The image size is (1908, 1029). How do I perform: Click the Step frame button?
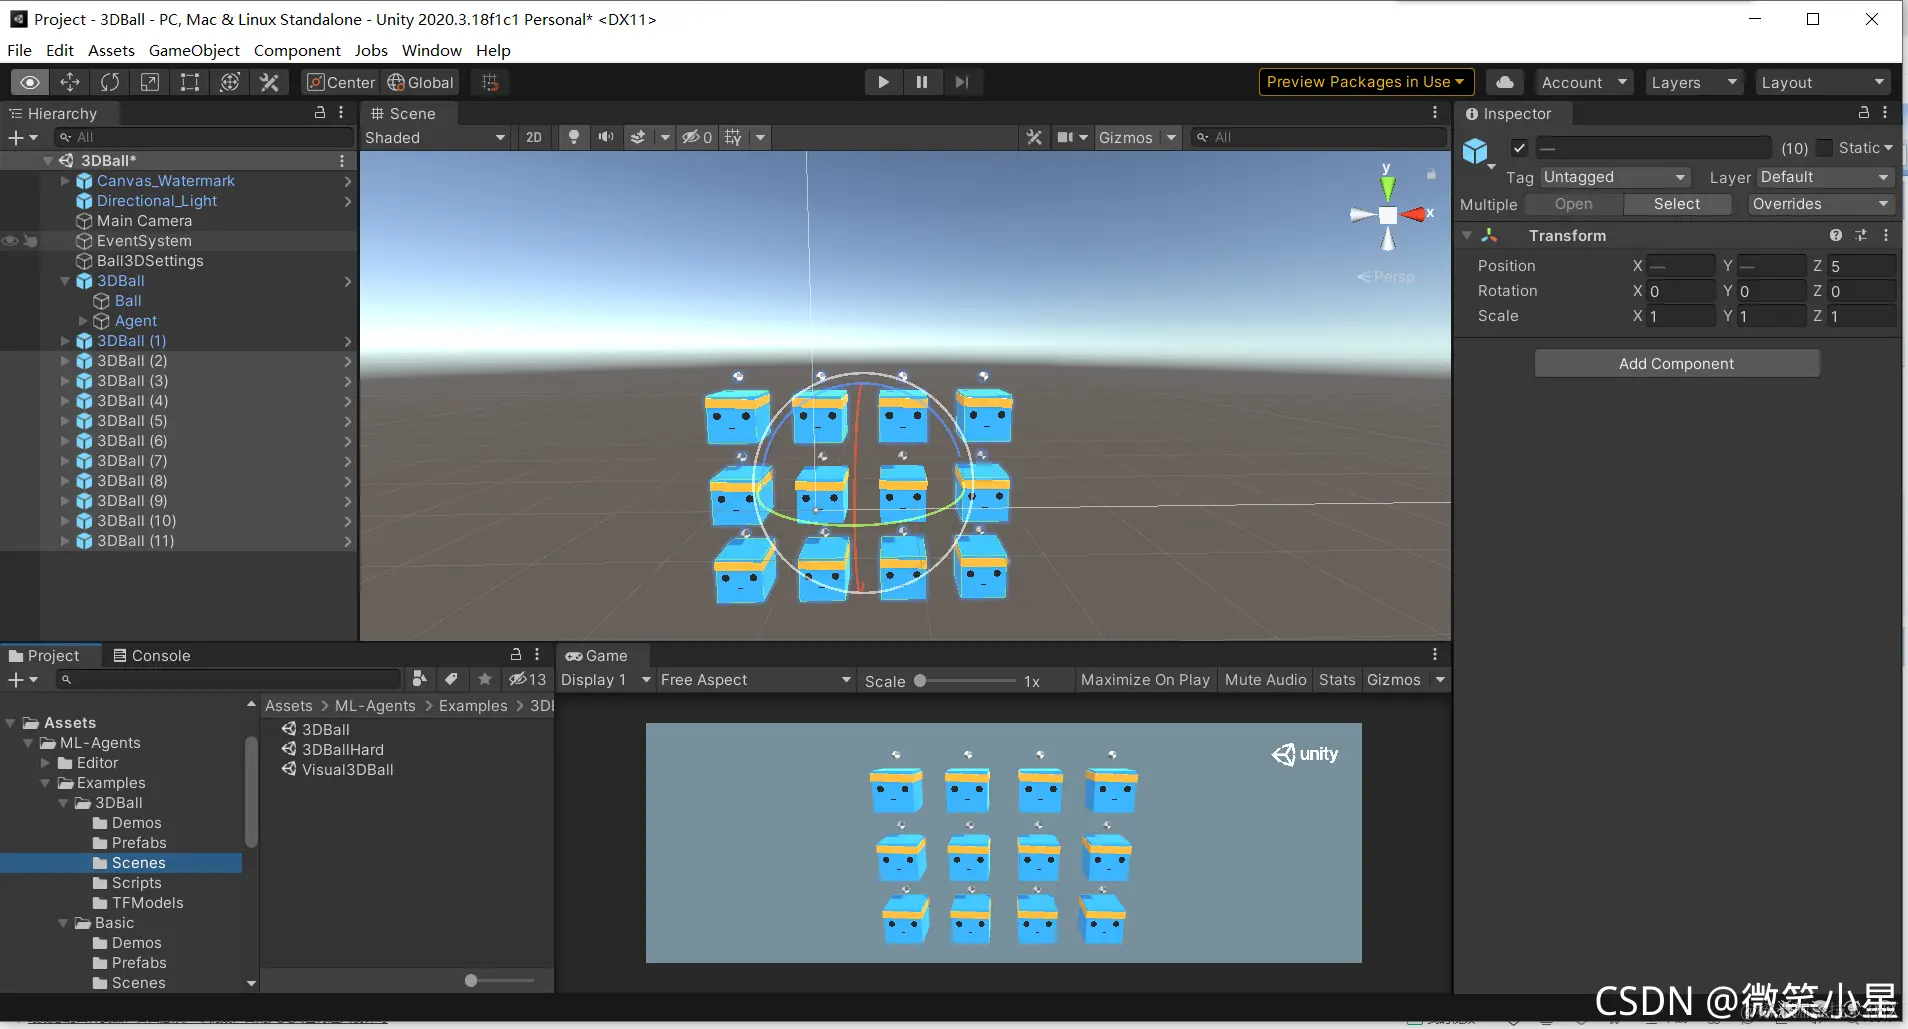[962, 82]
